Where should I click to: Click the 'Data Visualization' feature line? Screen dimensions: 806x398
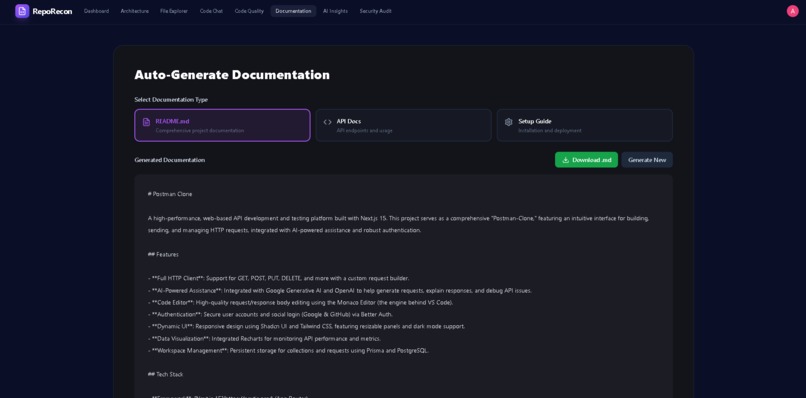pos(264,339)
